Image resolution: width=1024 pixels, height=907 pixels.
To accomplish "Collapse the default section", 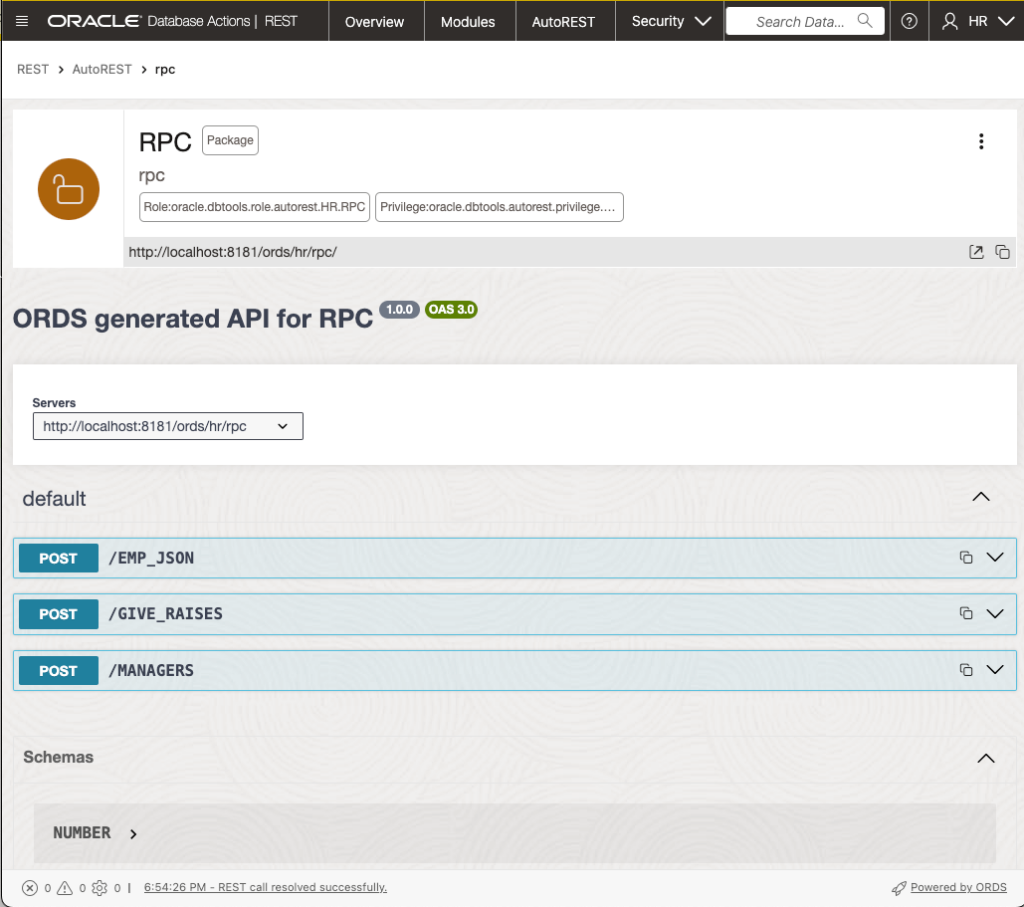I will tap(980, 498).
